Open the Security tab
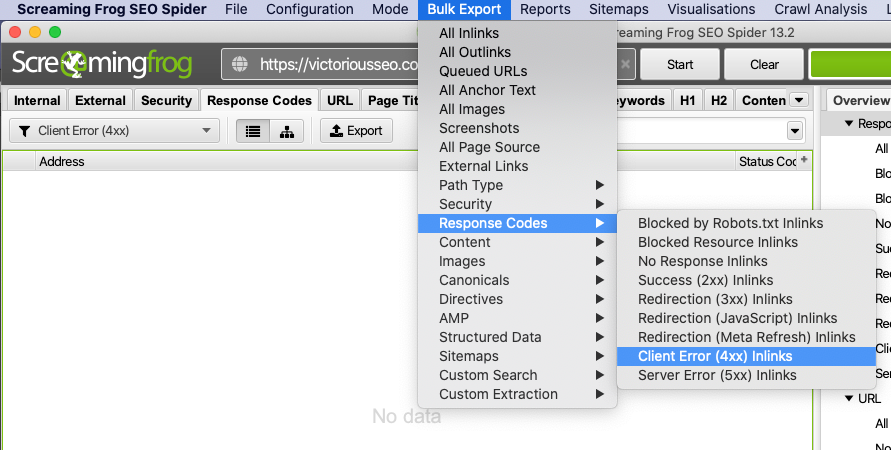The image size is (891, 450). 166,100
